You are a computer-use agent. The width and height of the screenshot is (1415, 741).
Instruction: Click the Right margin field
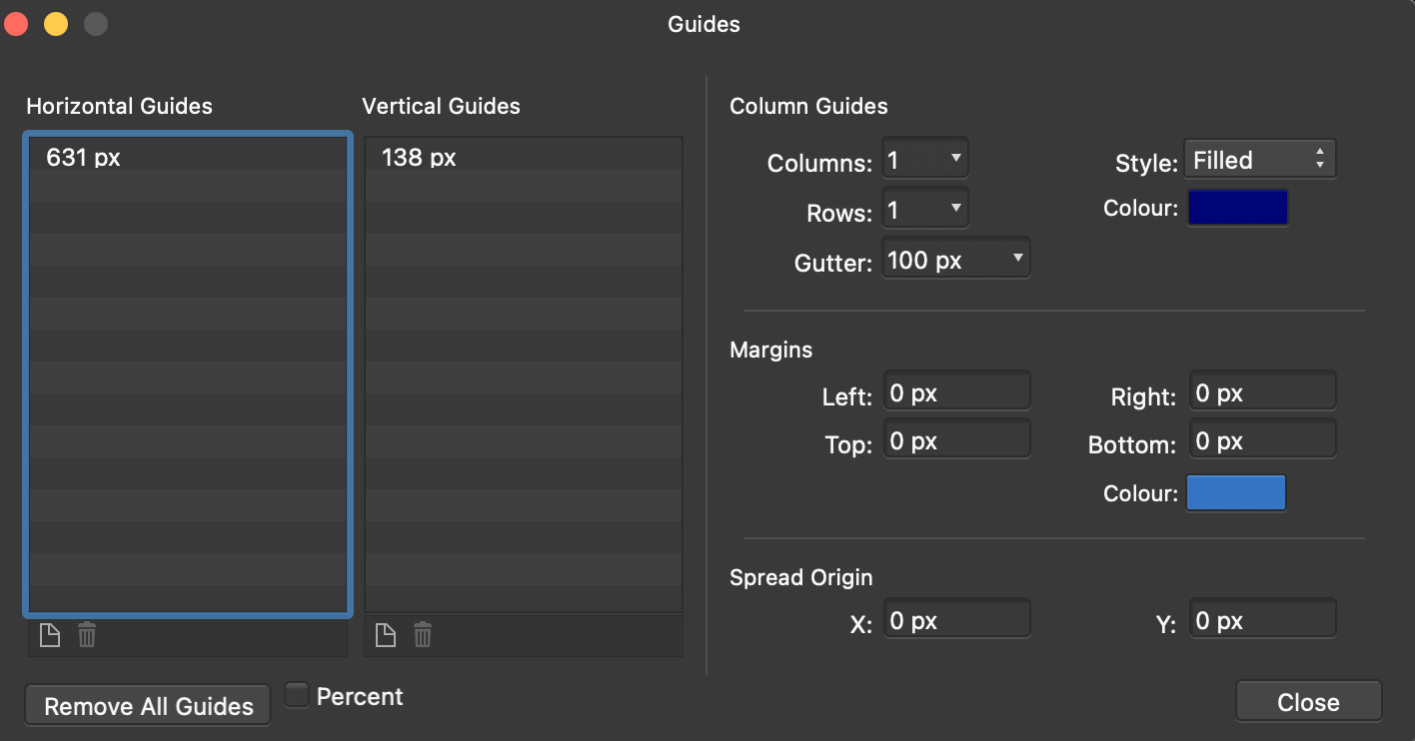pyautogui.click(x=1262, y=391)
